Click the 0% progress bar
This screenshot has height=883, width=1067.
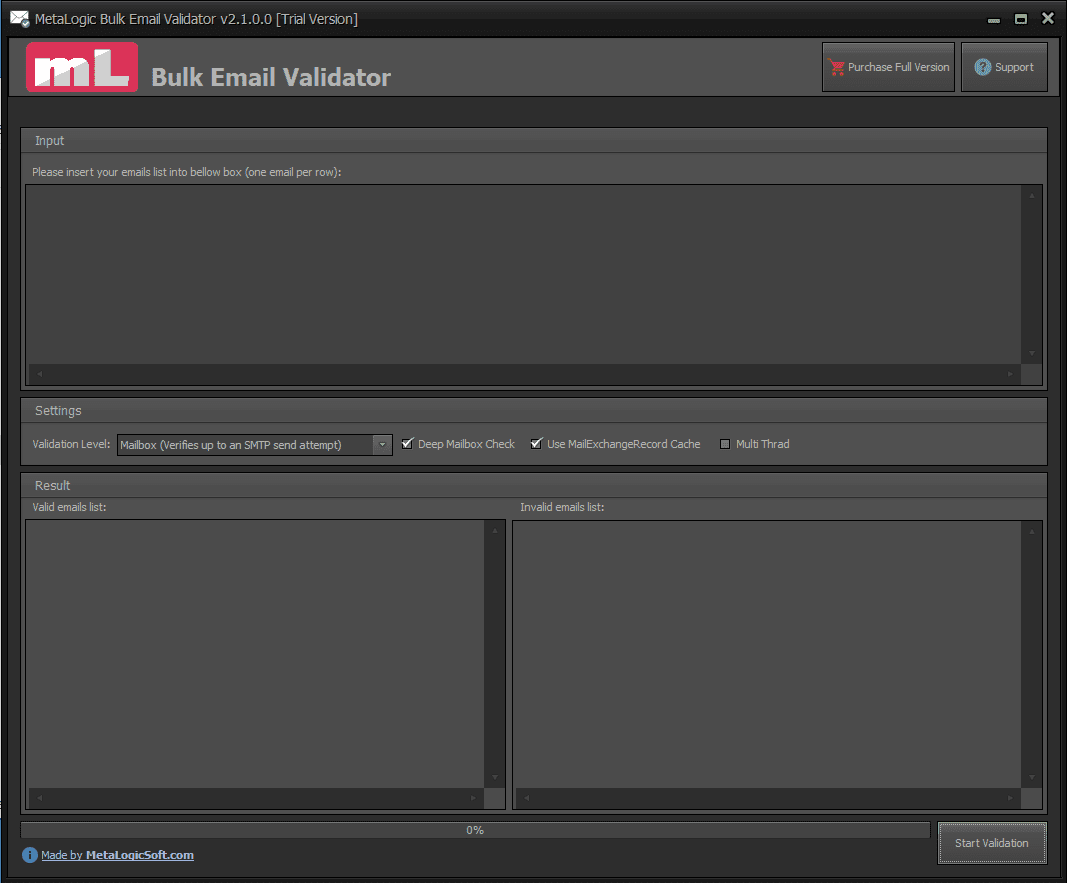[475, 830]
